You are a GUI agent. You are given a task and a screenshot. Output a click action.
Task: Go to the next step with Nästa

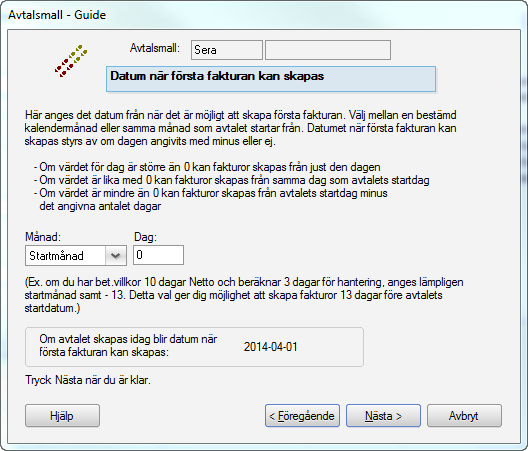[383, 416]
